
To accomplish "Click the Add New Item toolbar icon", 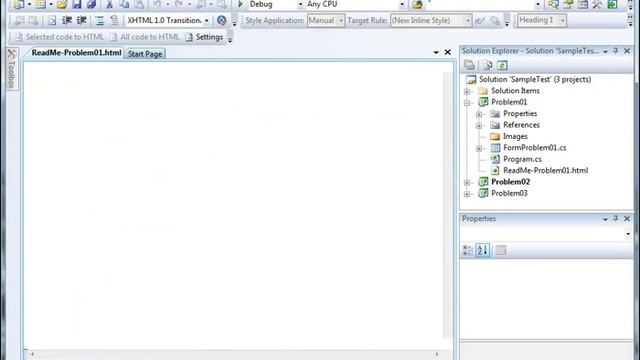I will 40,4.
